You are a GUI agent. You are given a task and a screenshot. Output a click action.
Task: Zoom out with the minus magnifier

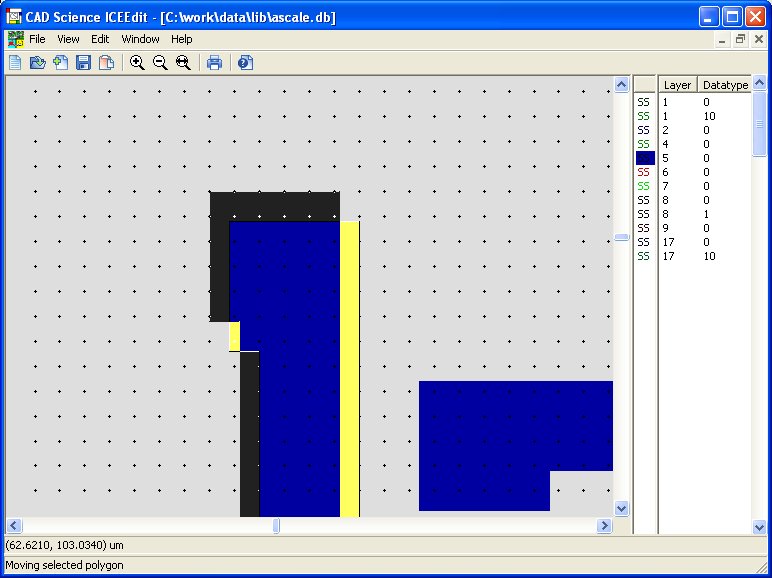click(x=160, y=63)
